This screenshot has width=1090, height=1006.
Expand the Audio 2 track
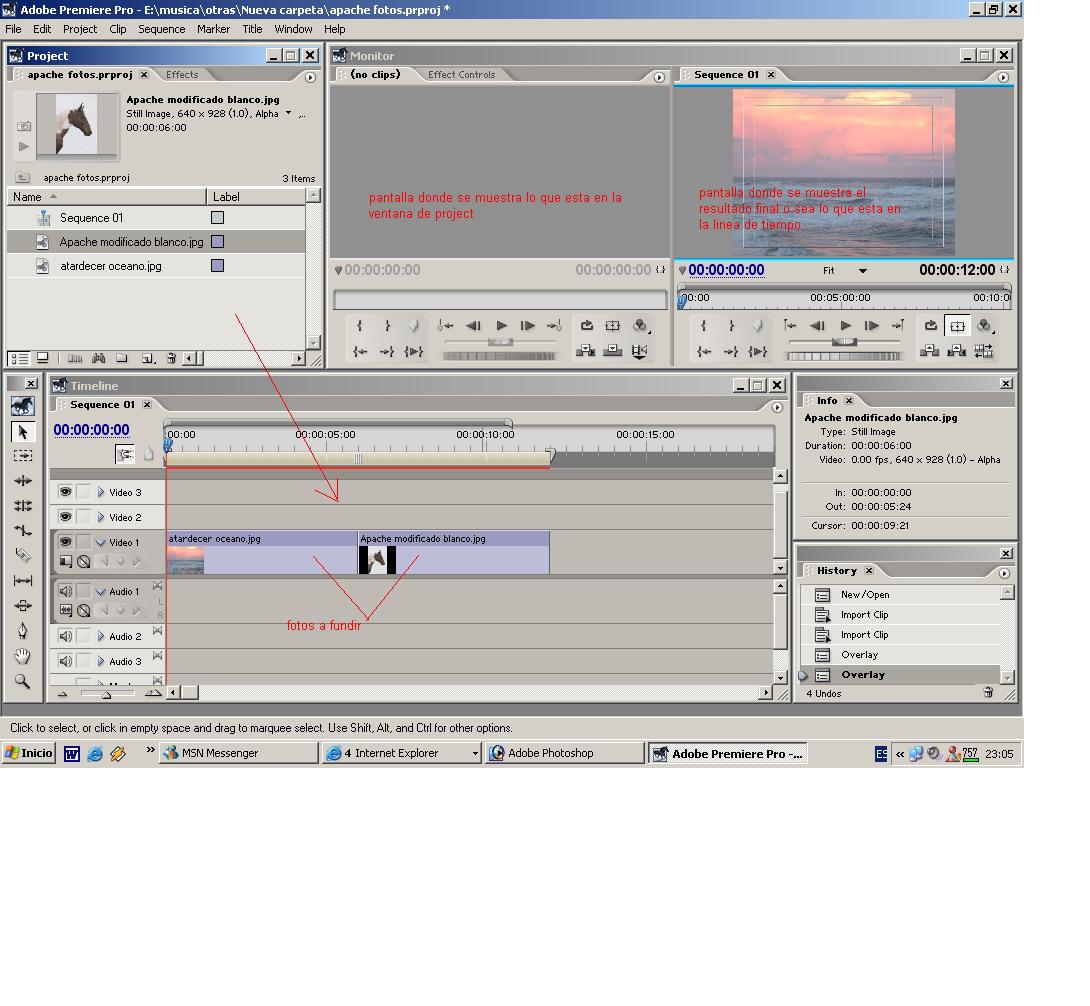(101, 636)
